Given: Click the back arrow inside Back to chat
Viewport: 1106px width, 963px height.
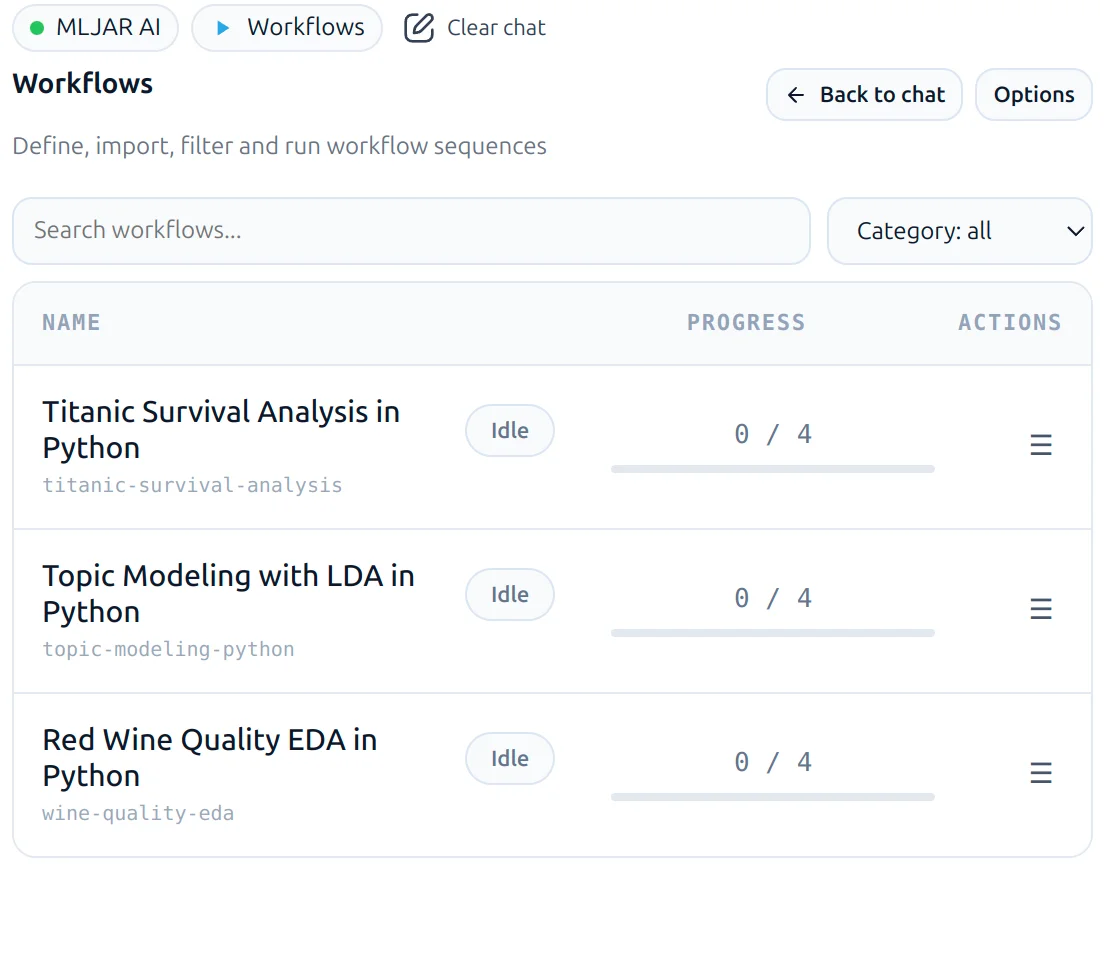Looking at the screenshot, I should pyautogui.click(x=794, y=94).
